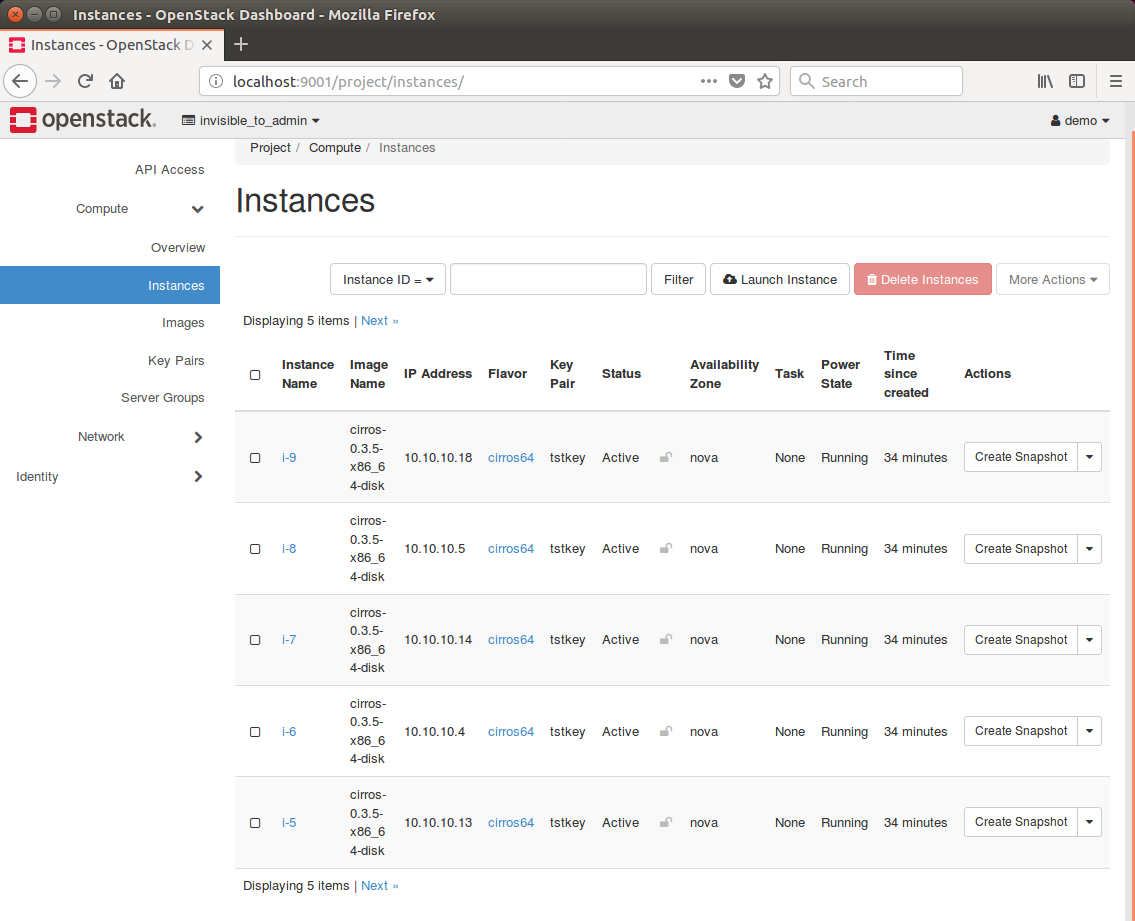Open the invisible_to_admin project dropdown
Image resolution: width=1135 pixels, height=921 pixels.
[x=250, y=120]
